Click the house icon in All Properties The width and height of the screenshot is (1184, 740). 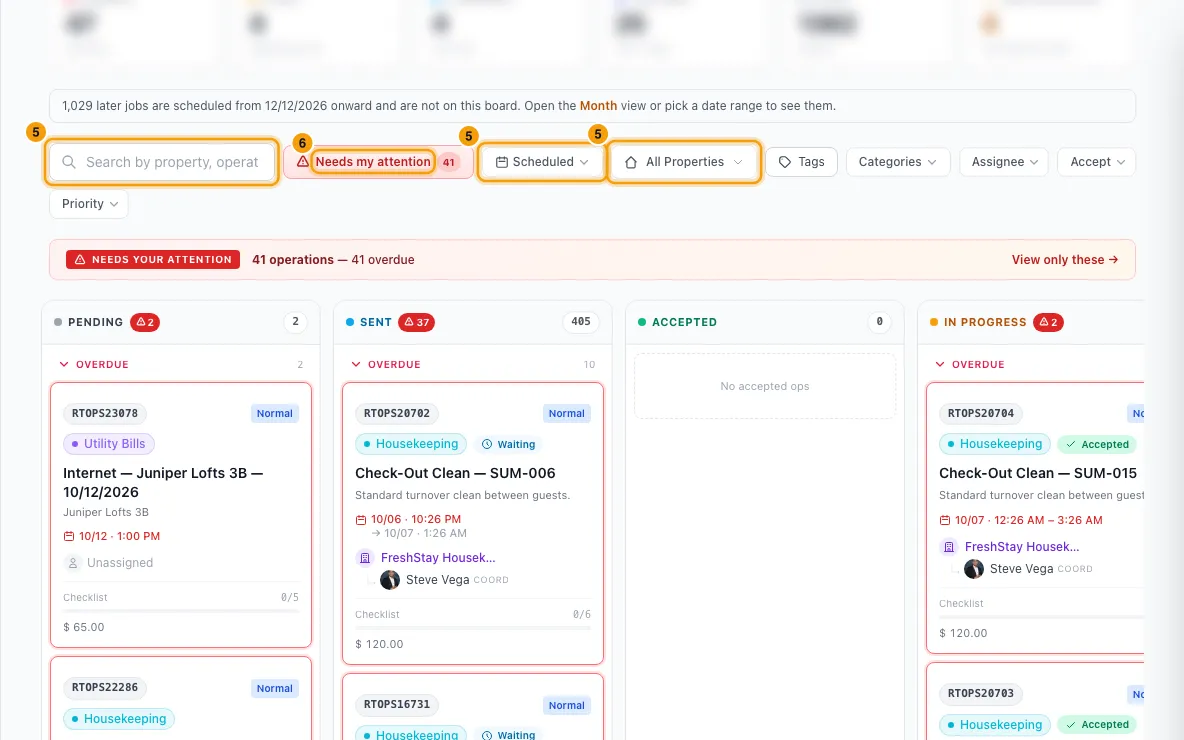(631, 162)
